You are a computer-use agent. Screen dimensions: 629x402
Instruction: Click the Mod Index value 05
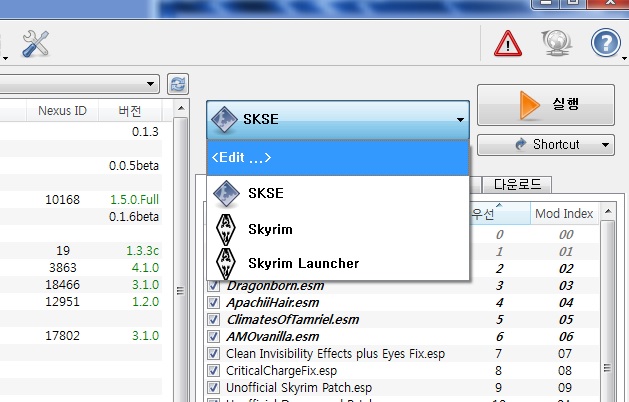(x=566, y=320)
